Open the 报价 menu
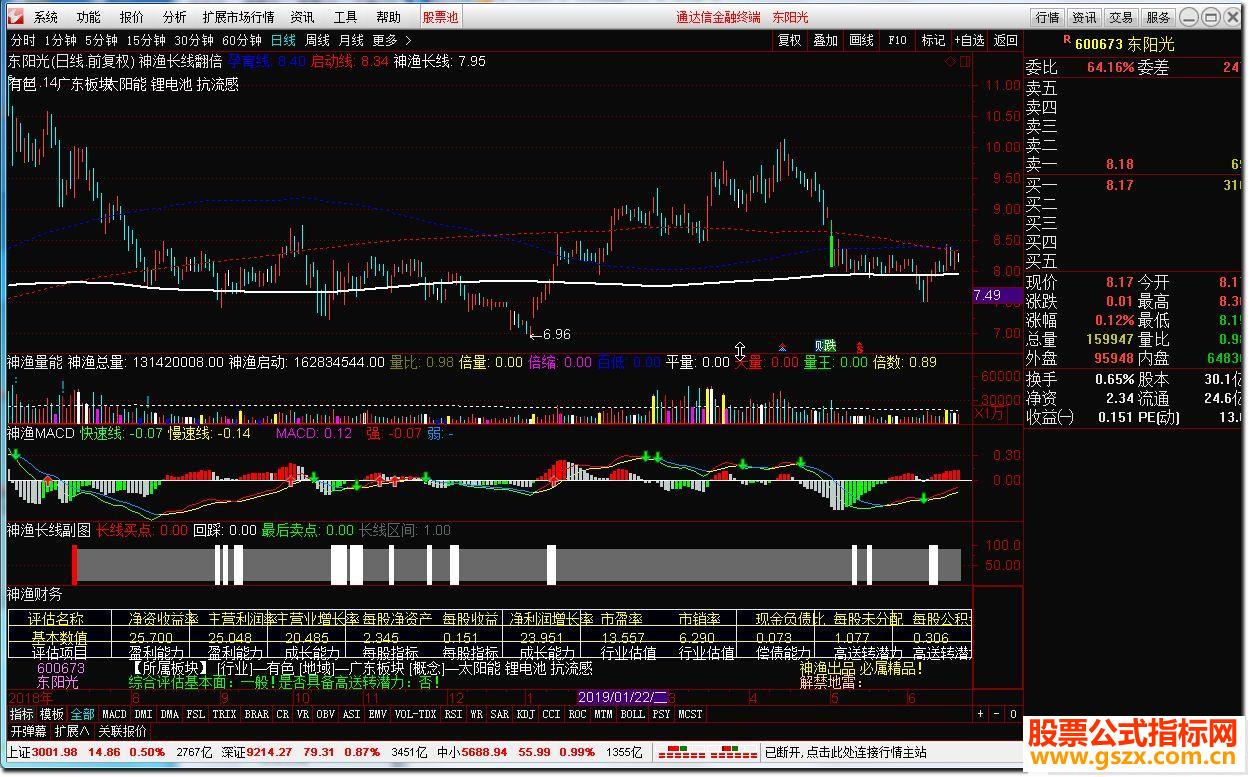The width and height of the screenshot is (1250, 777). [x=131, y=17]
